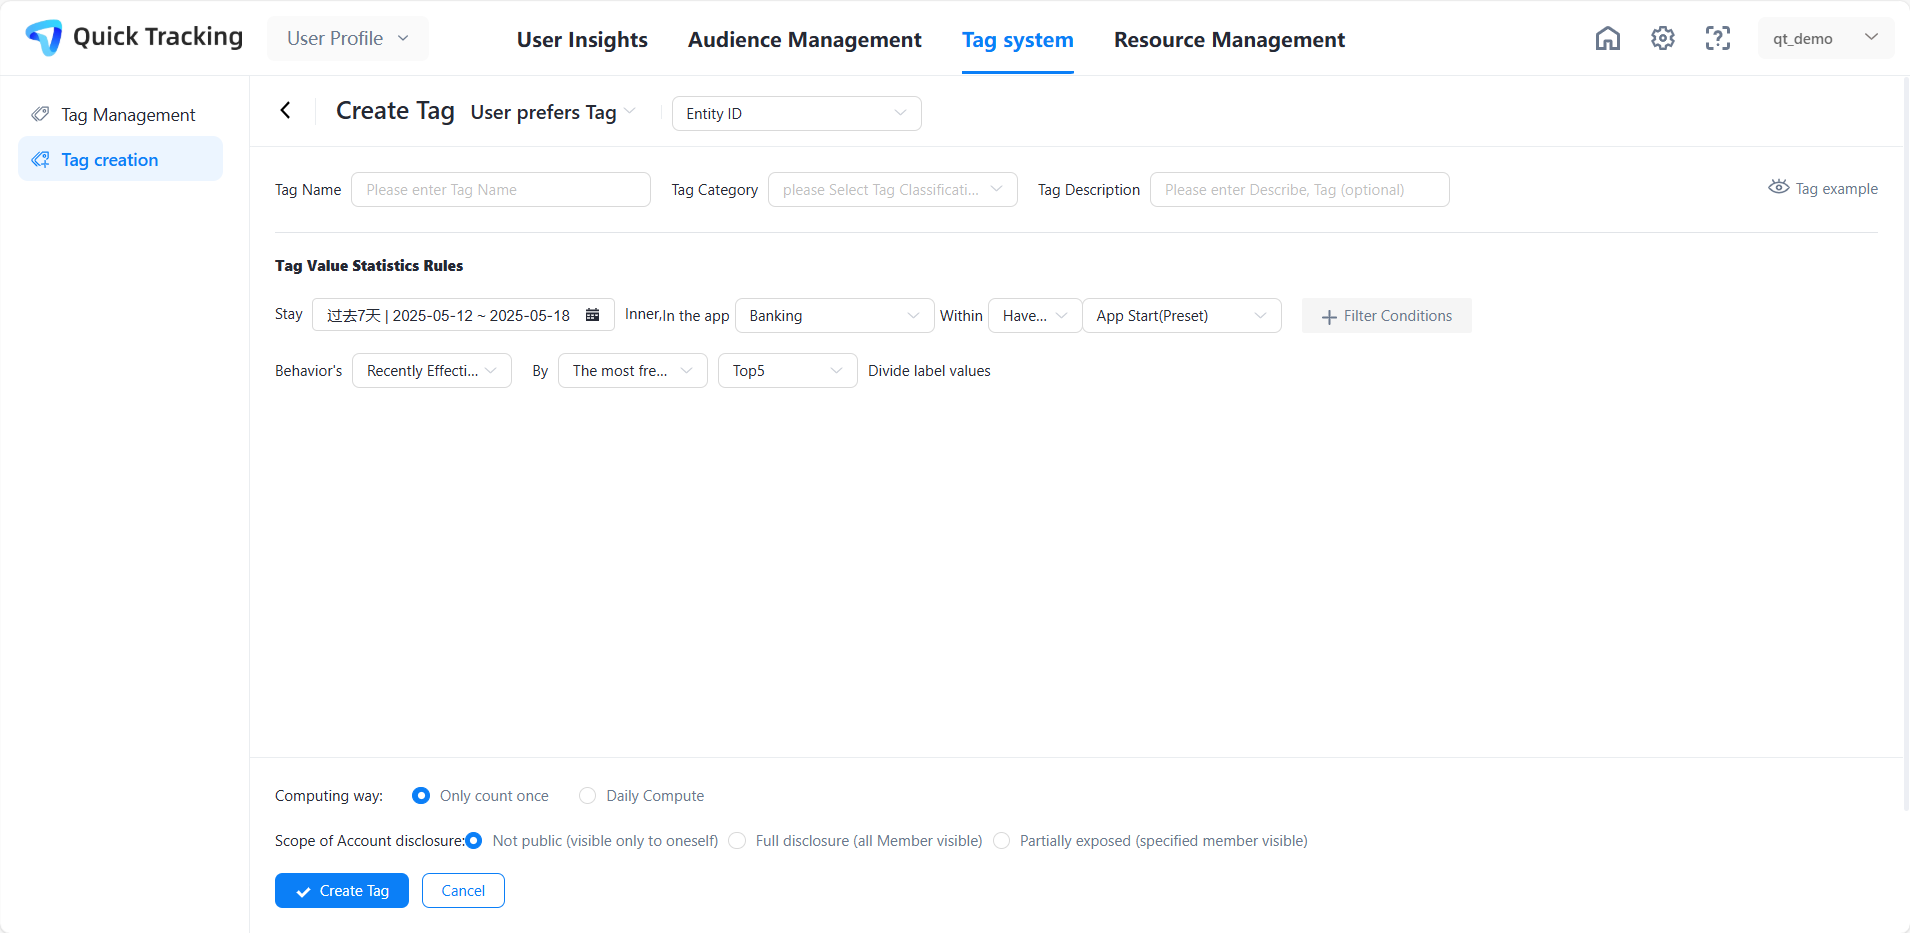Expand the qt_demo account menu
1910x933 pixels.
point(1826,38)
